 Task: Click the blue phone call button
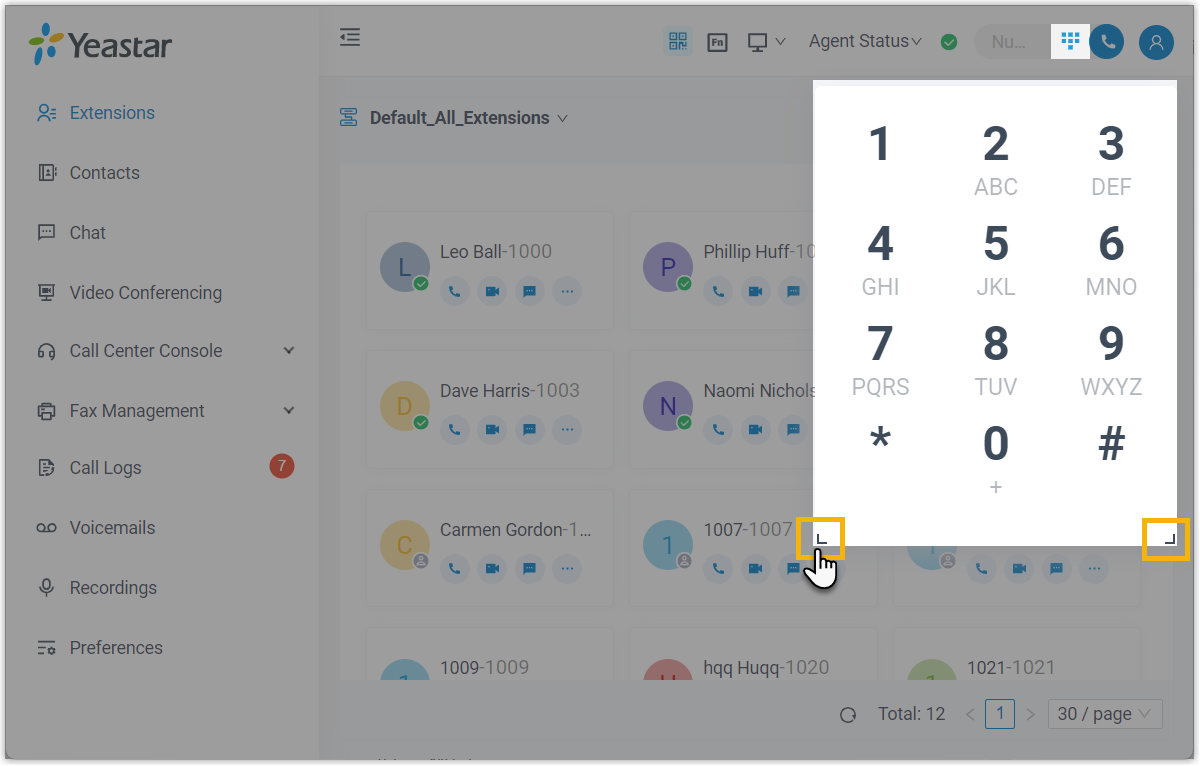click(x=1107, y=42)
